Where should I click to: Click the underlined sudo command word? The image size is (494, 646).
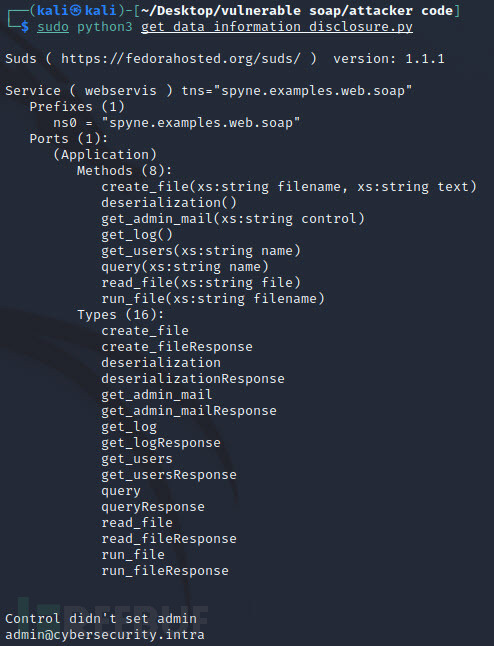(53, 27)
